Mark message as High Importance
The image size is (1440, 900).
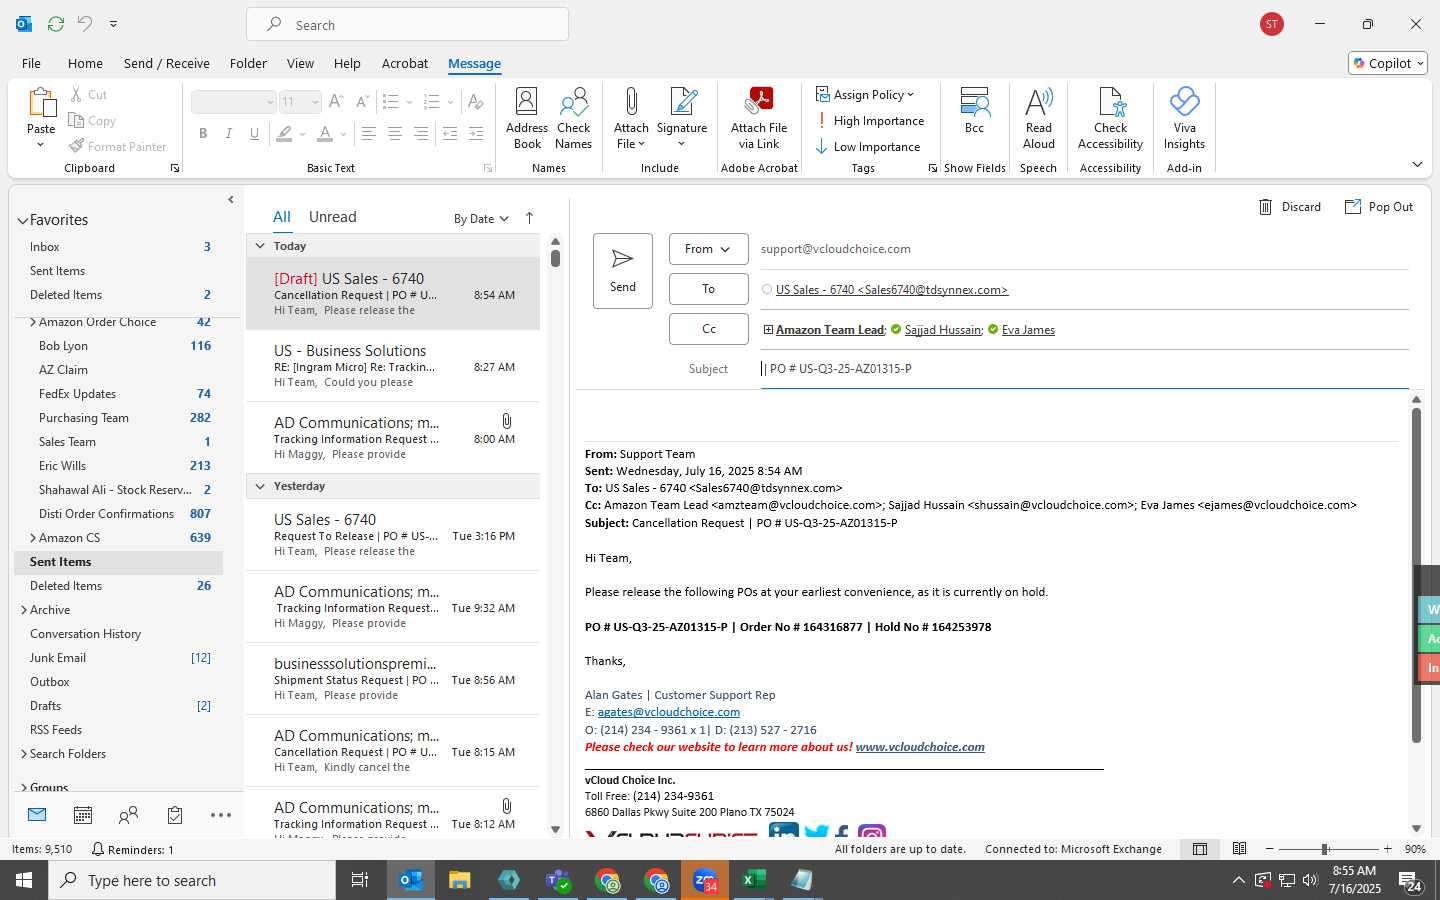pos(870,121)
